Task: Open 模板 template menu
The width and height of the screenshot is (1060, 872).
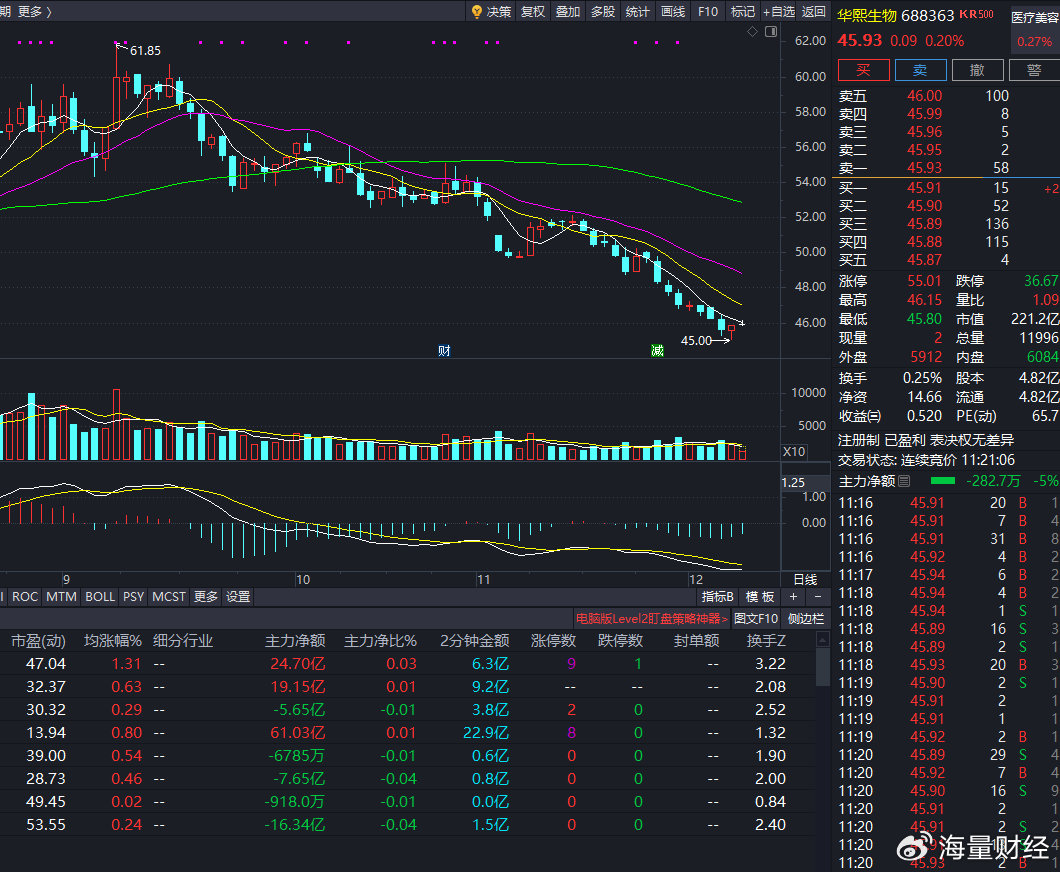Action: pos(759,596)
